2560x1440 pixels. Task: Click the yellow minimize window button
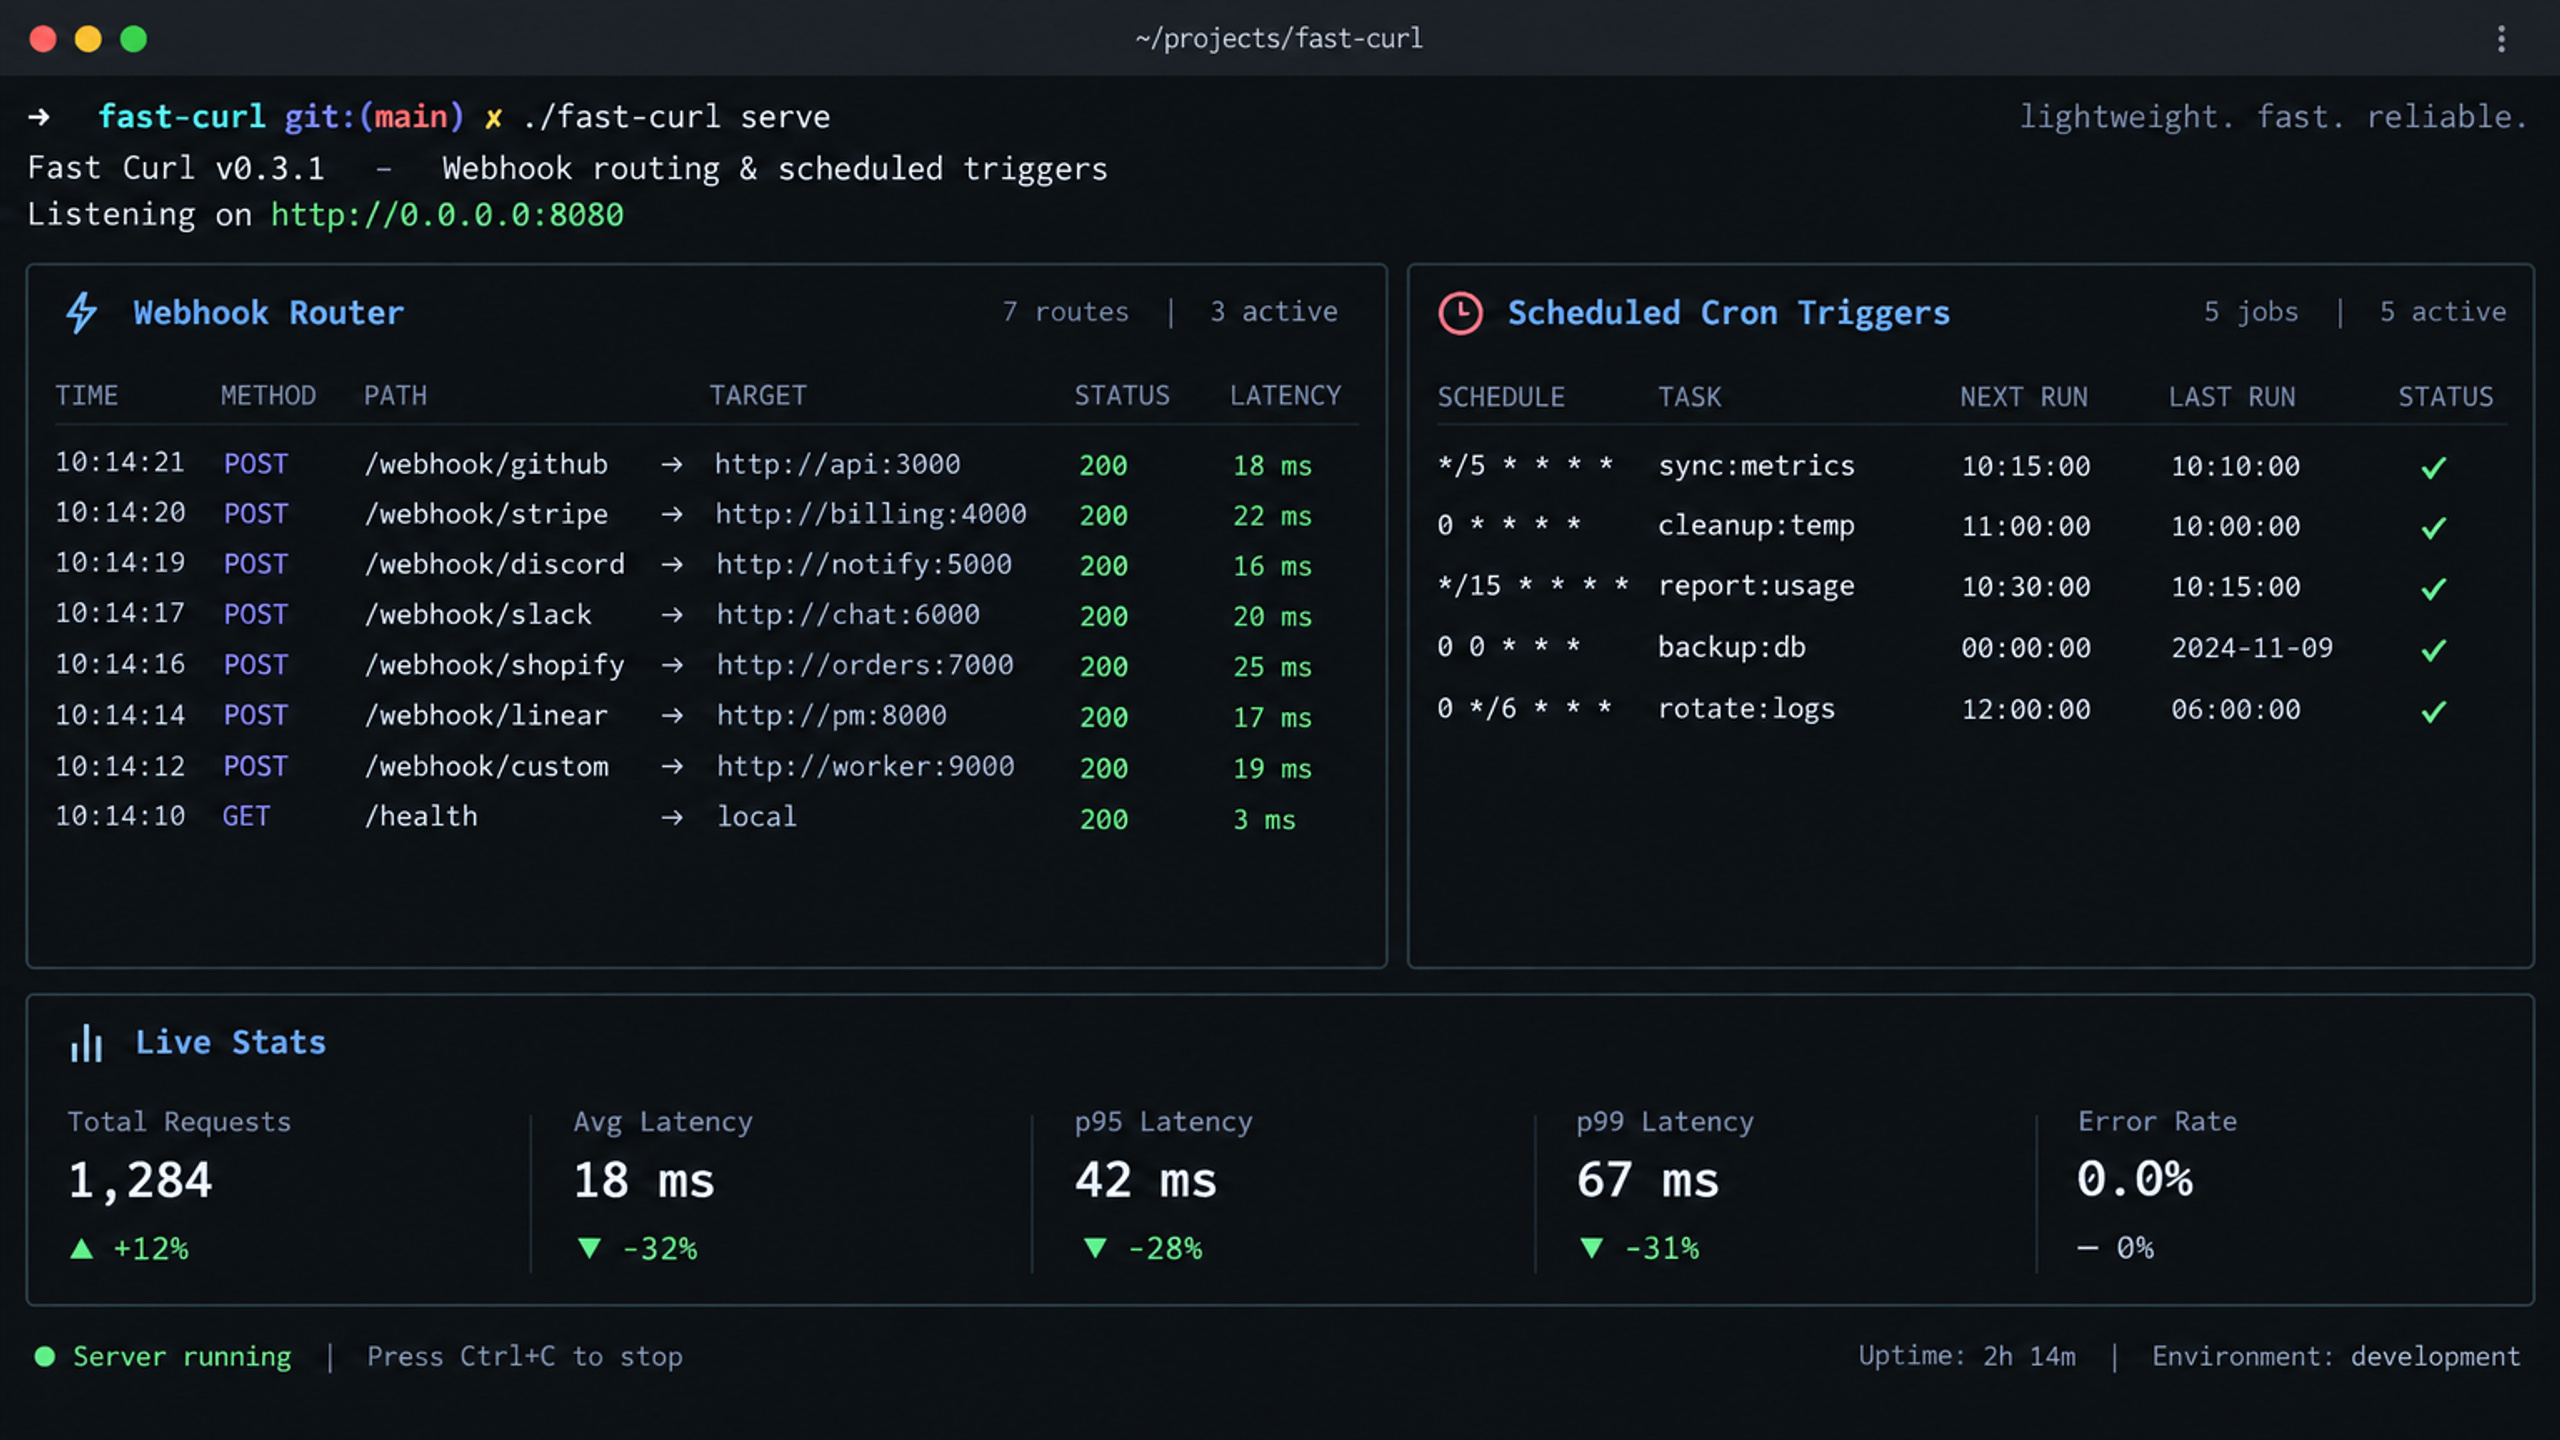click(x=88, y=39)
